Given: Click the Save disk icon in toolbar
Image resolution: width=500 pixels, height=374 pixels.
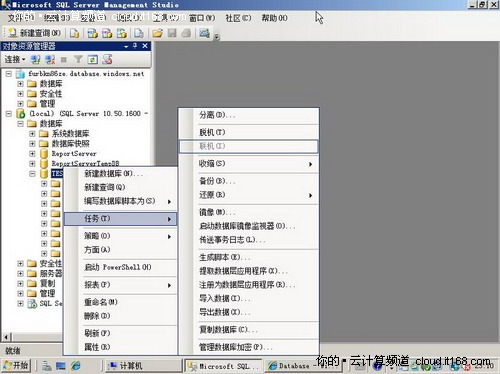Looking at the screenshot, I should click(x=172, y=33).
